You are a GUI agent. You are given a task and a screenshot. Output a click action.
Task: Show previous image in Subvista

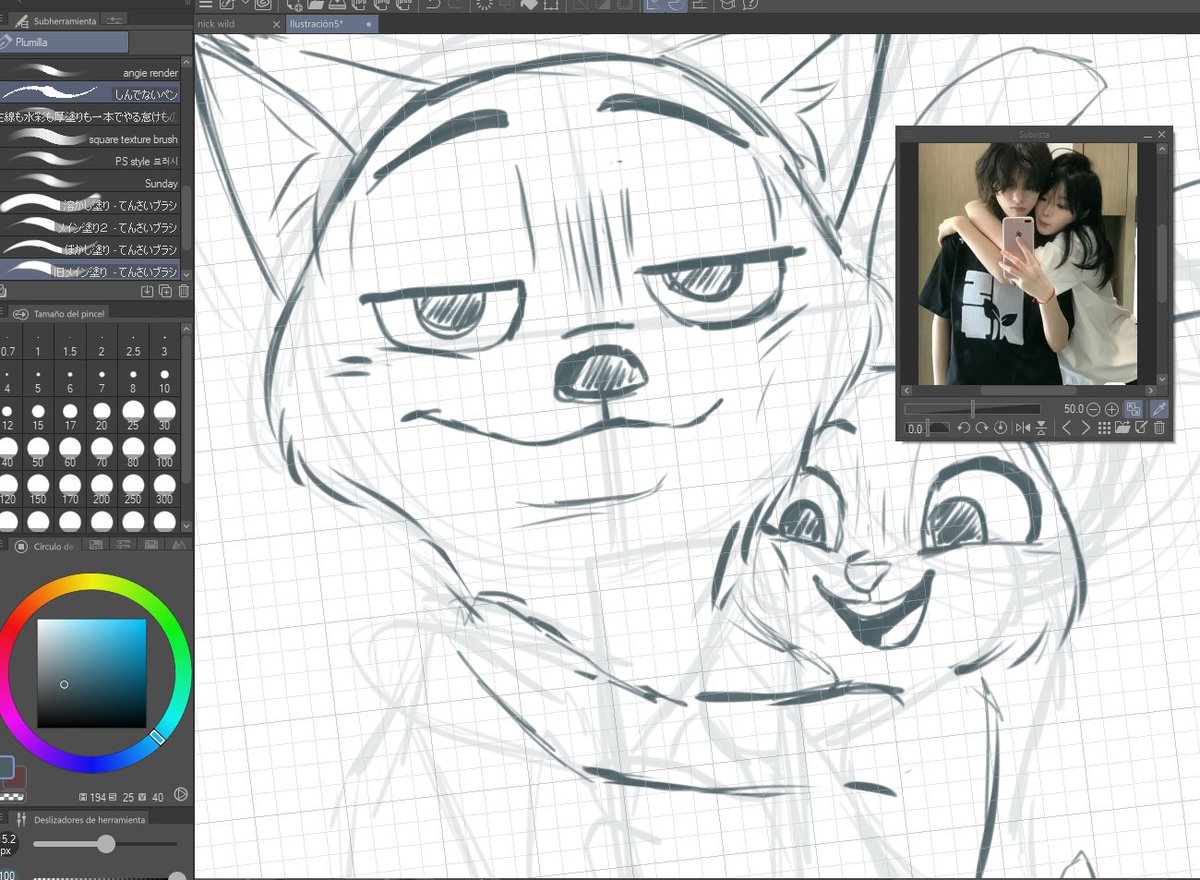(1066, 428)
